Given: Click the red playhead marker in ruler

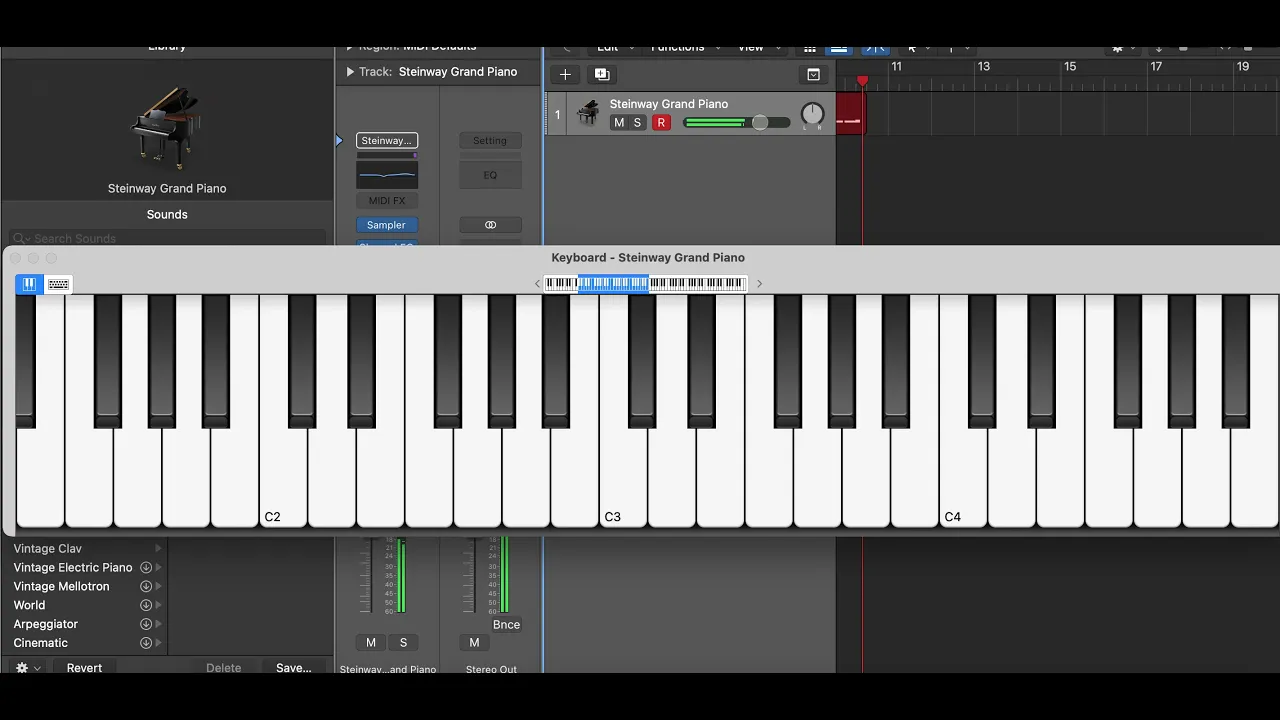Looking at the screenshot, I should (863, 81).
